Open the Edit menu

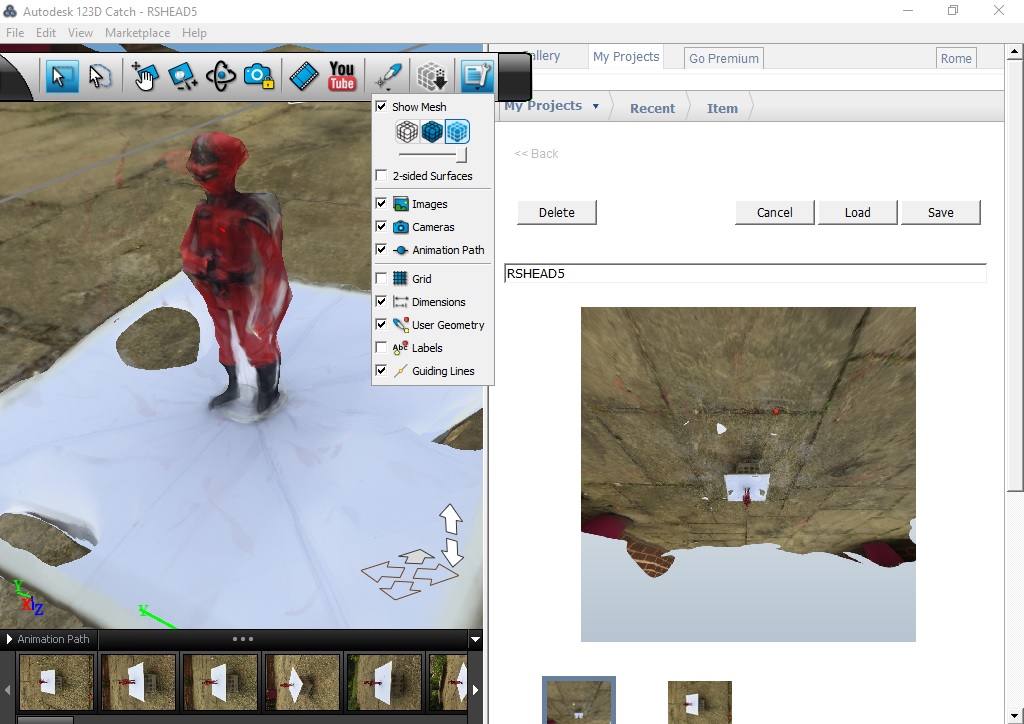point(46,33)
